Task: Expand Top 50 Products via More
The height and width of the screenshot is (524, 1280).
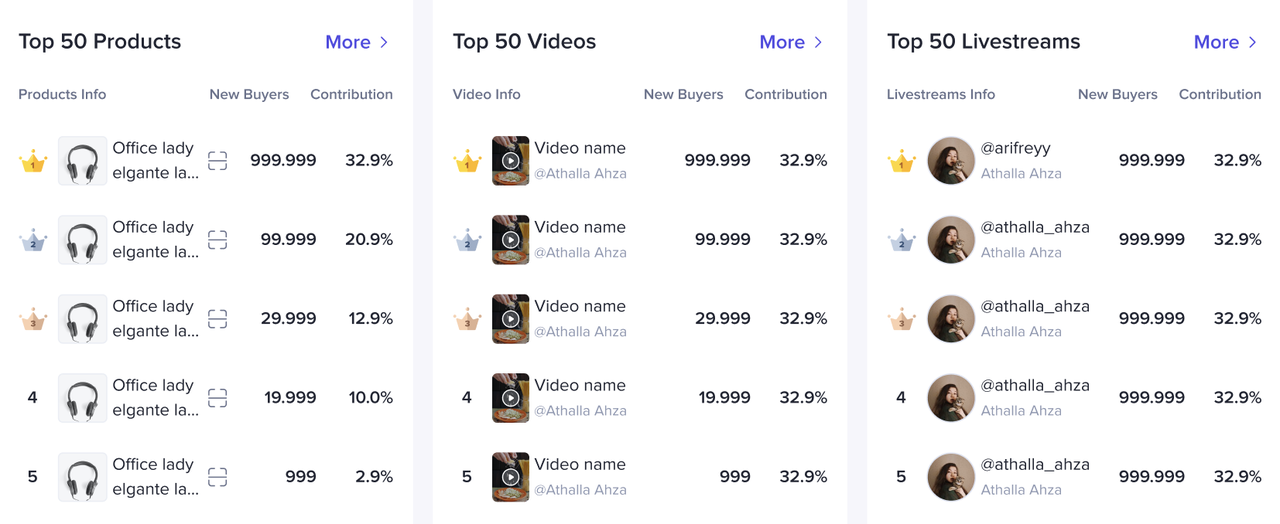Action: pos(357,42)
